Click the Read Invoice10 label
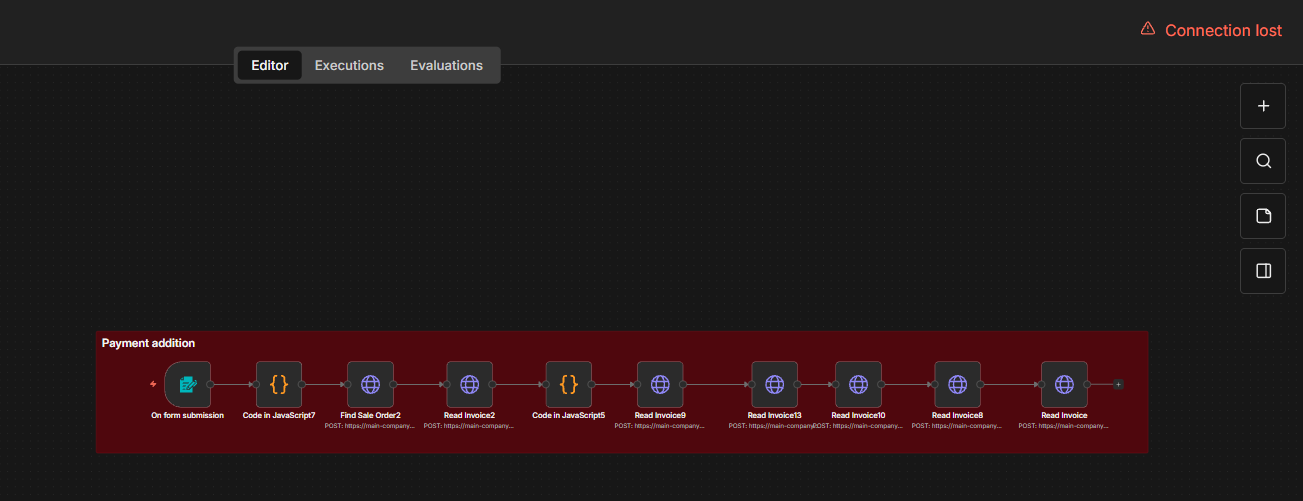The height and width of the screenshot is (501, 1303). coord(858,415)
